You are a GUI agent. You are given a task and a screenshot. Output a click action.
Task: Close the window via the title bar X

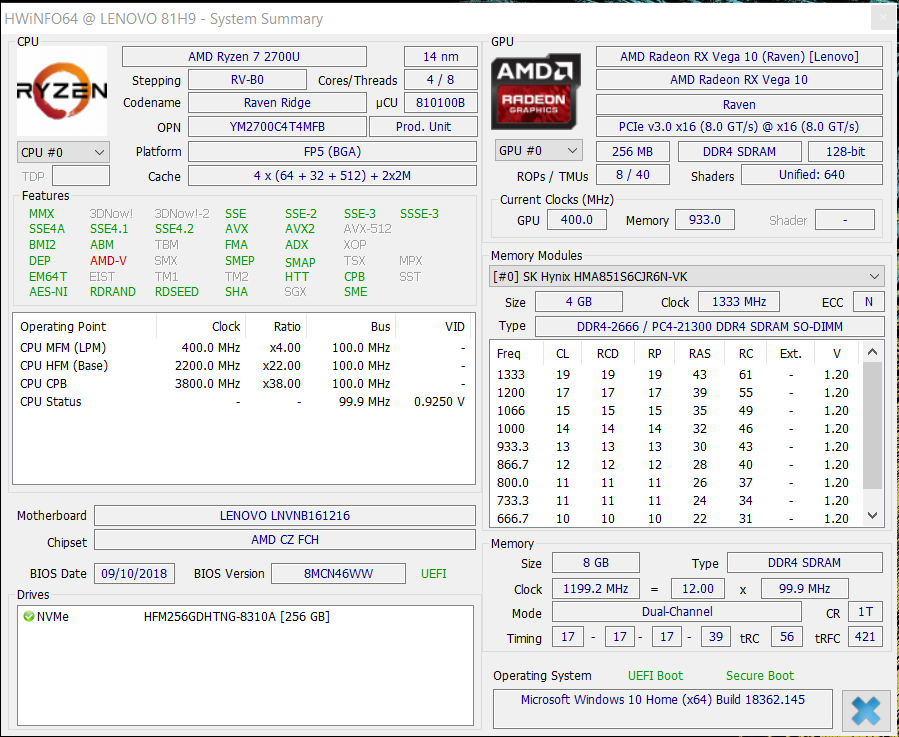(x=884, y=18)
